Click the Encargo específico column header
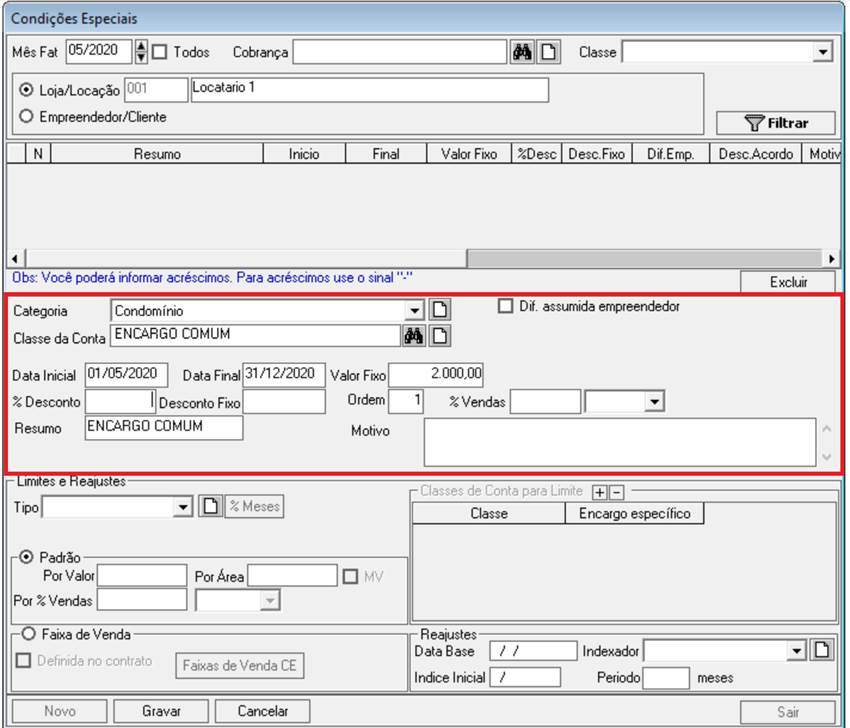The height and width of the screenshot is (728, 850). tap(634, 513)
